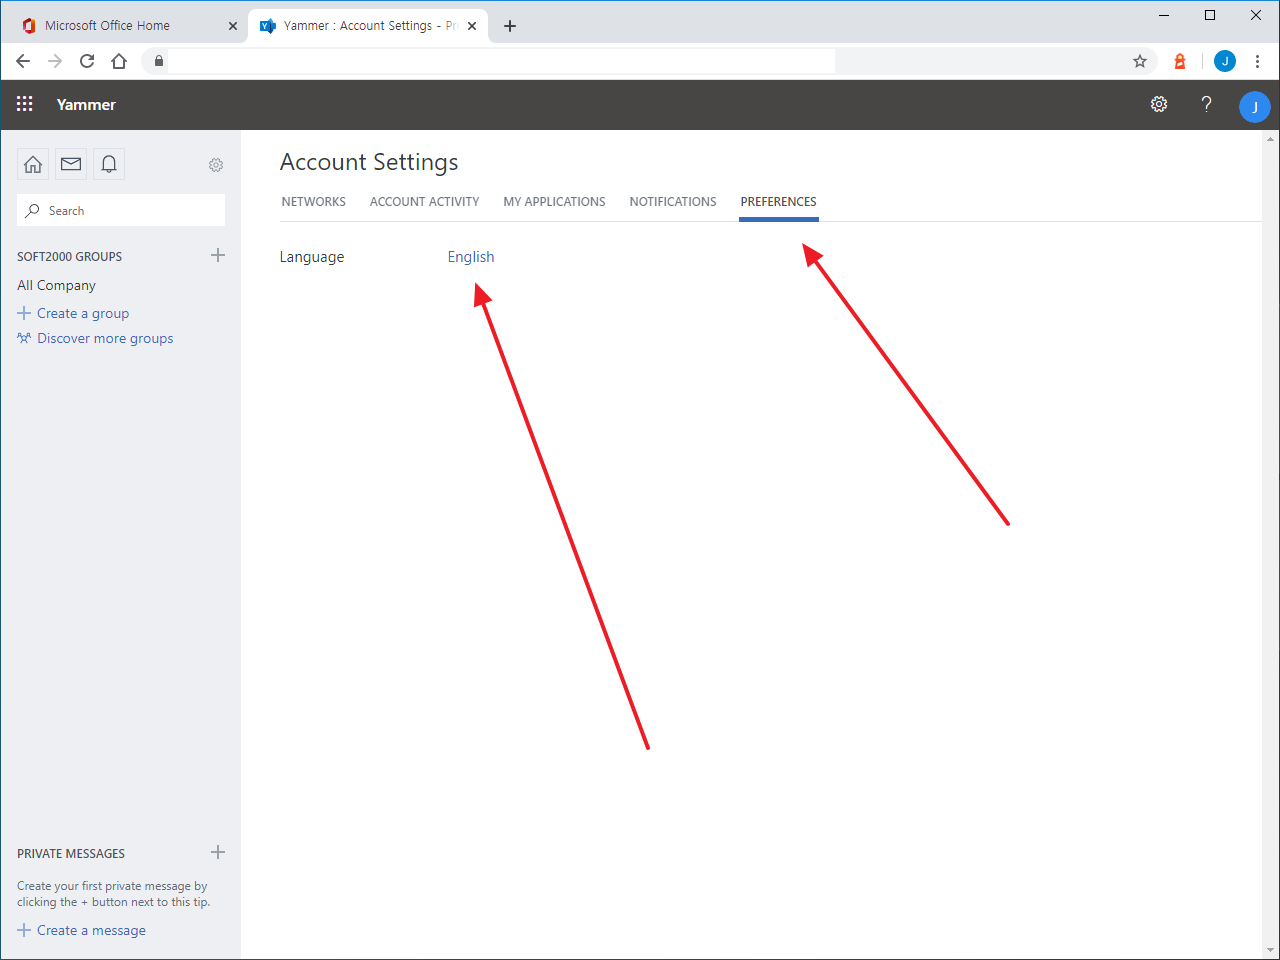1280x960 pixels.
Task: Start a private message with plus icon
Action: (x=218, y=852)
